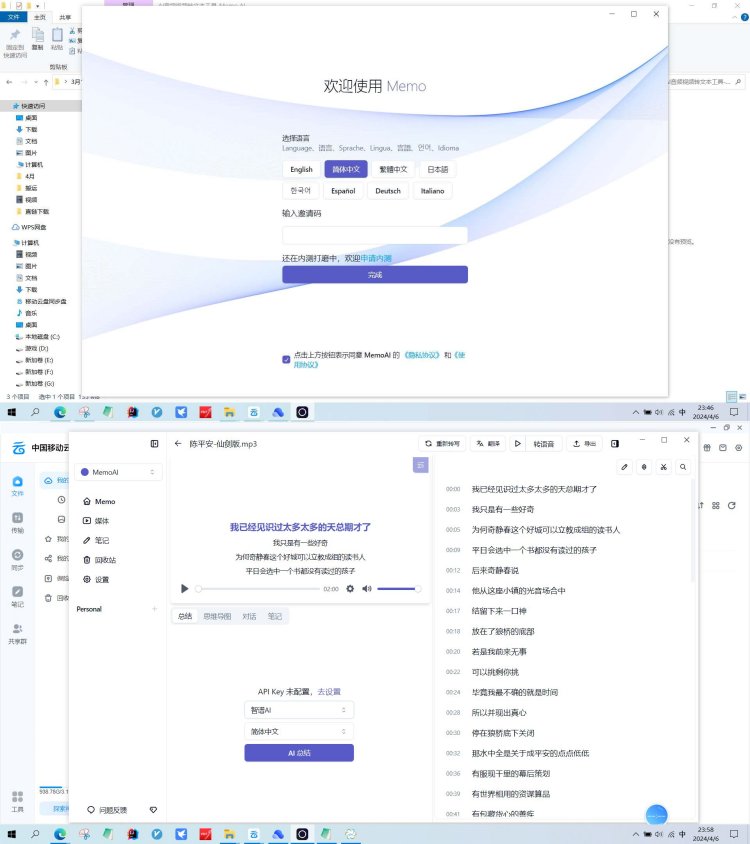
Task: Open the MemoAI workspace dropdown
Action: point(118,472)
